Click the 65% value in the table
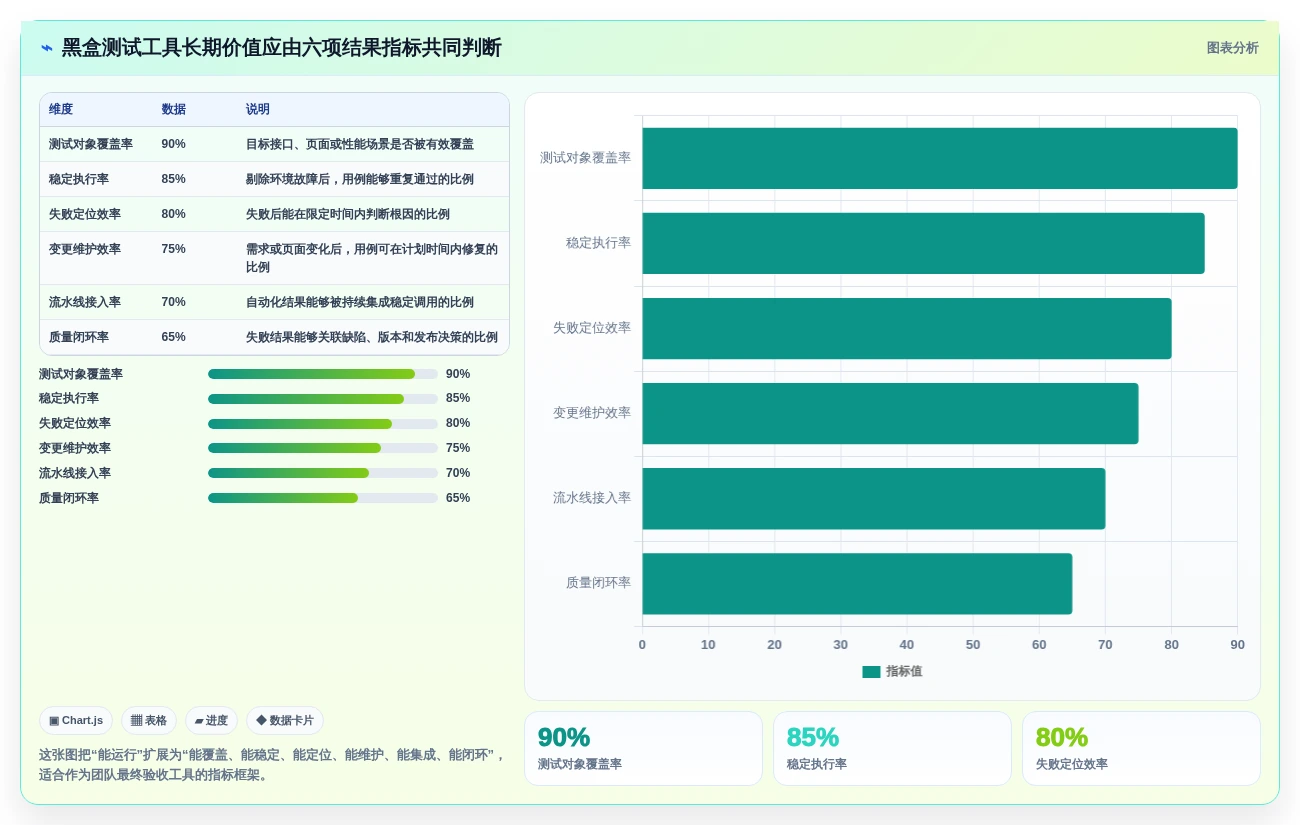Image resolution: width=1300 pixels, height=825 pixels. (x=174, y=337)
